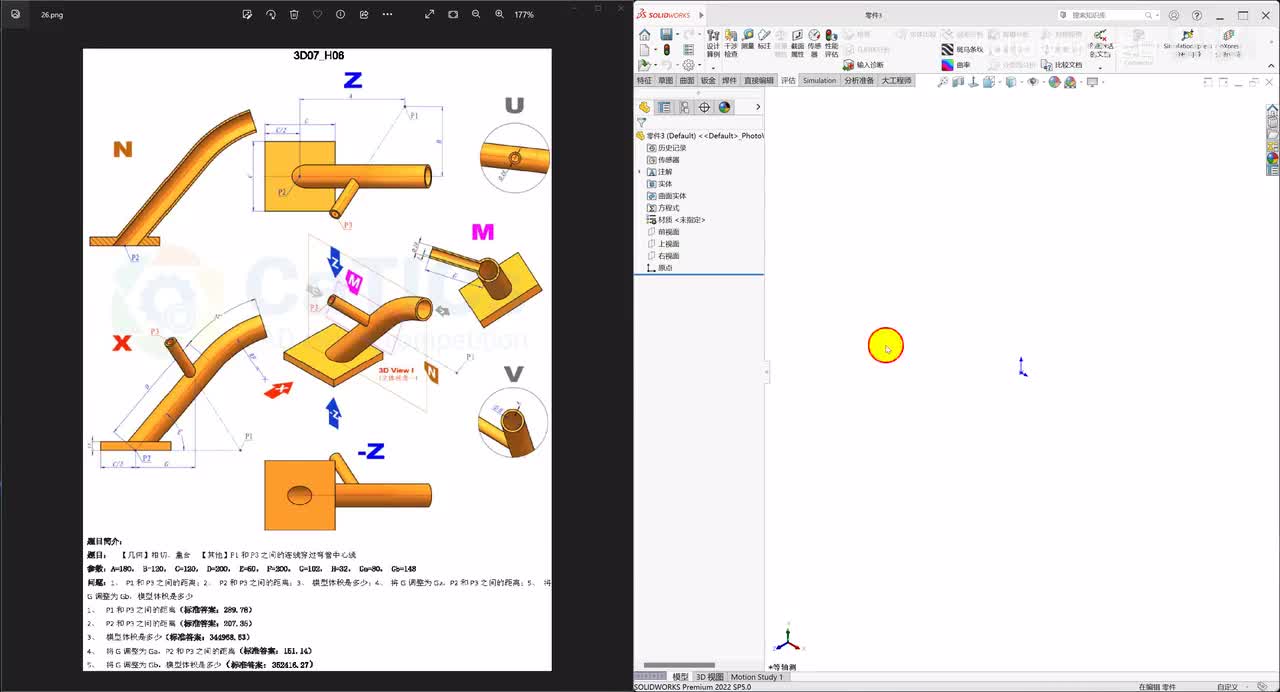
Task: Open the ConfigurationManager tab icon
Action: click(x=684, y=107)
